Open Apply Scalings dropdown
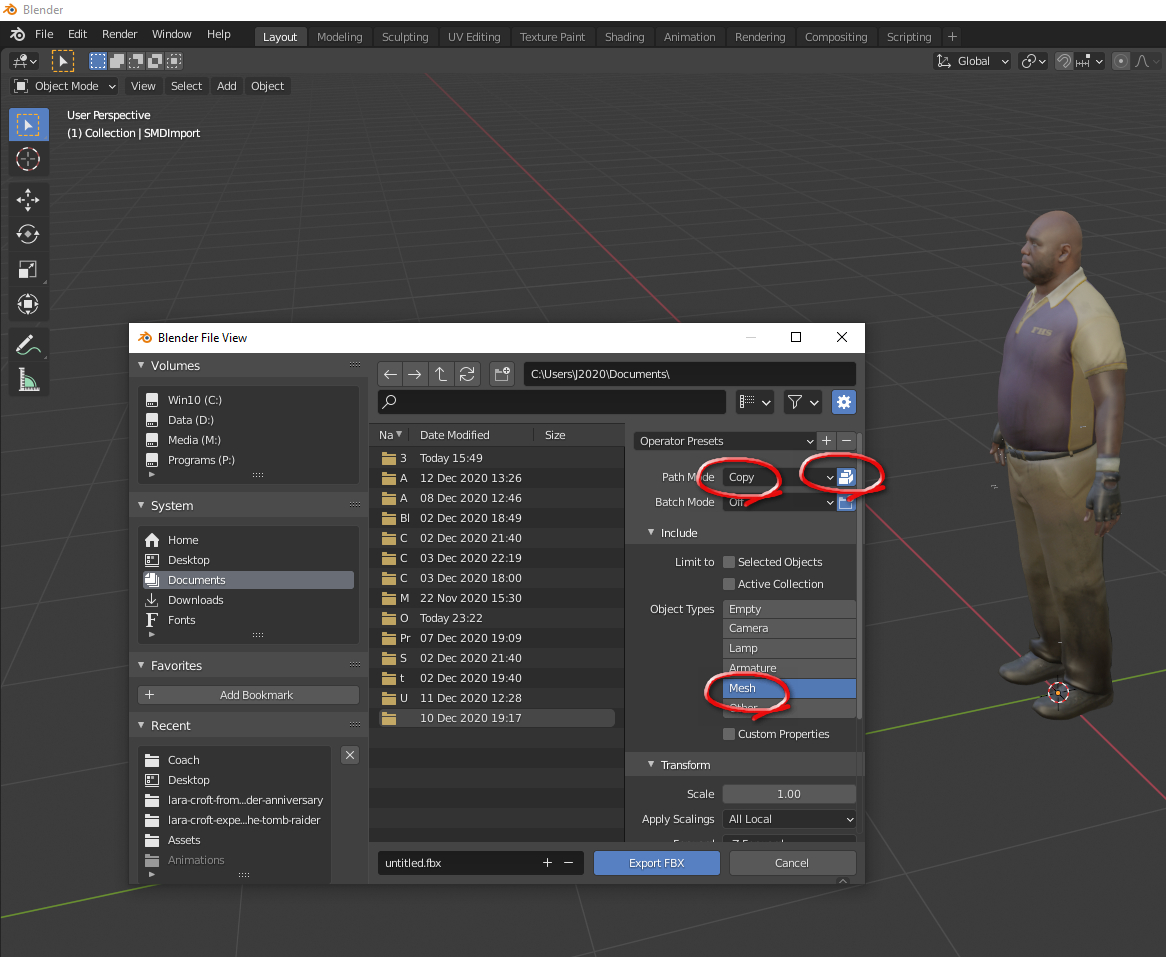Viewport: 1166px width, 957px height. tap(789, 819)
